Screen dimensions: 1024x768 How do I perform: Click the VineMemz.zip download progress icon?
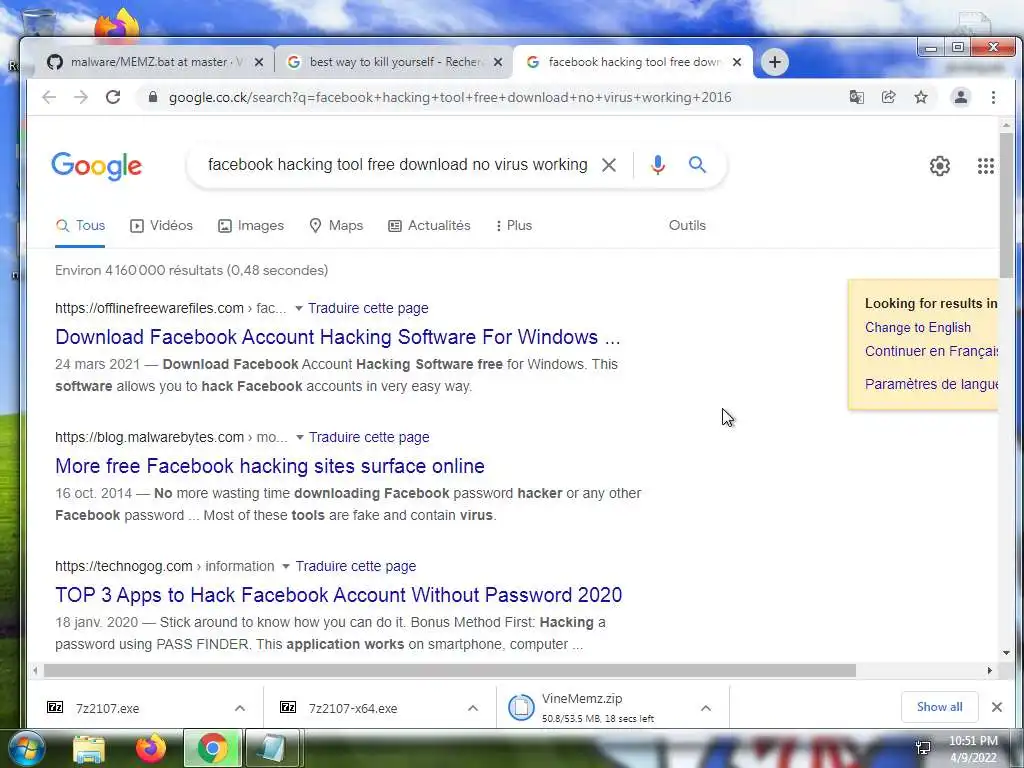[x=521, y=707]
